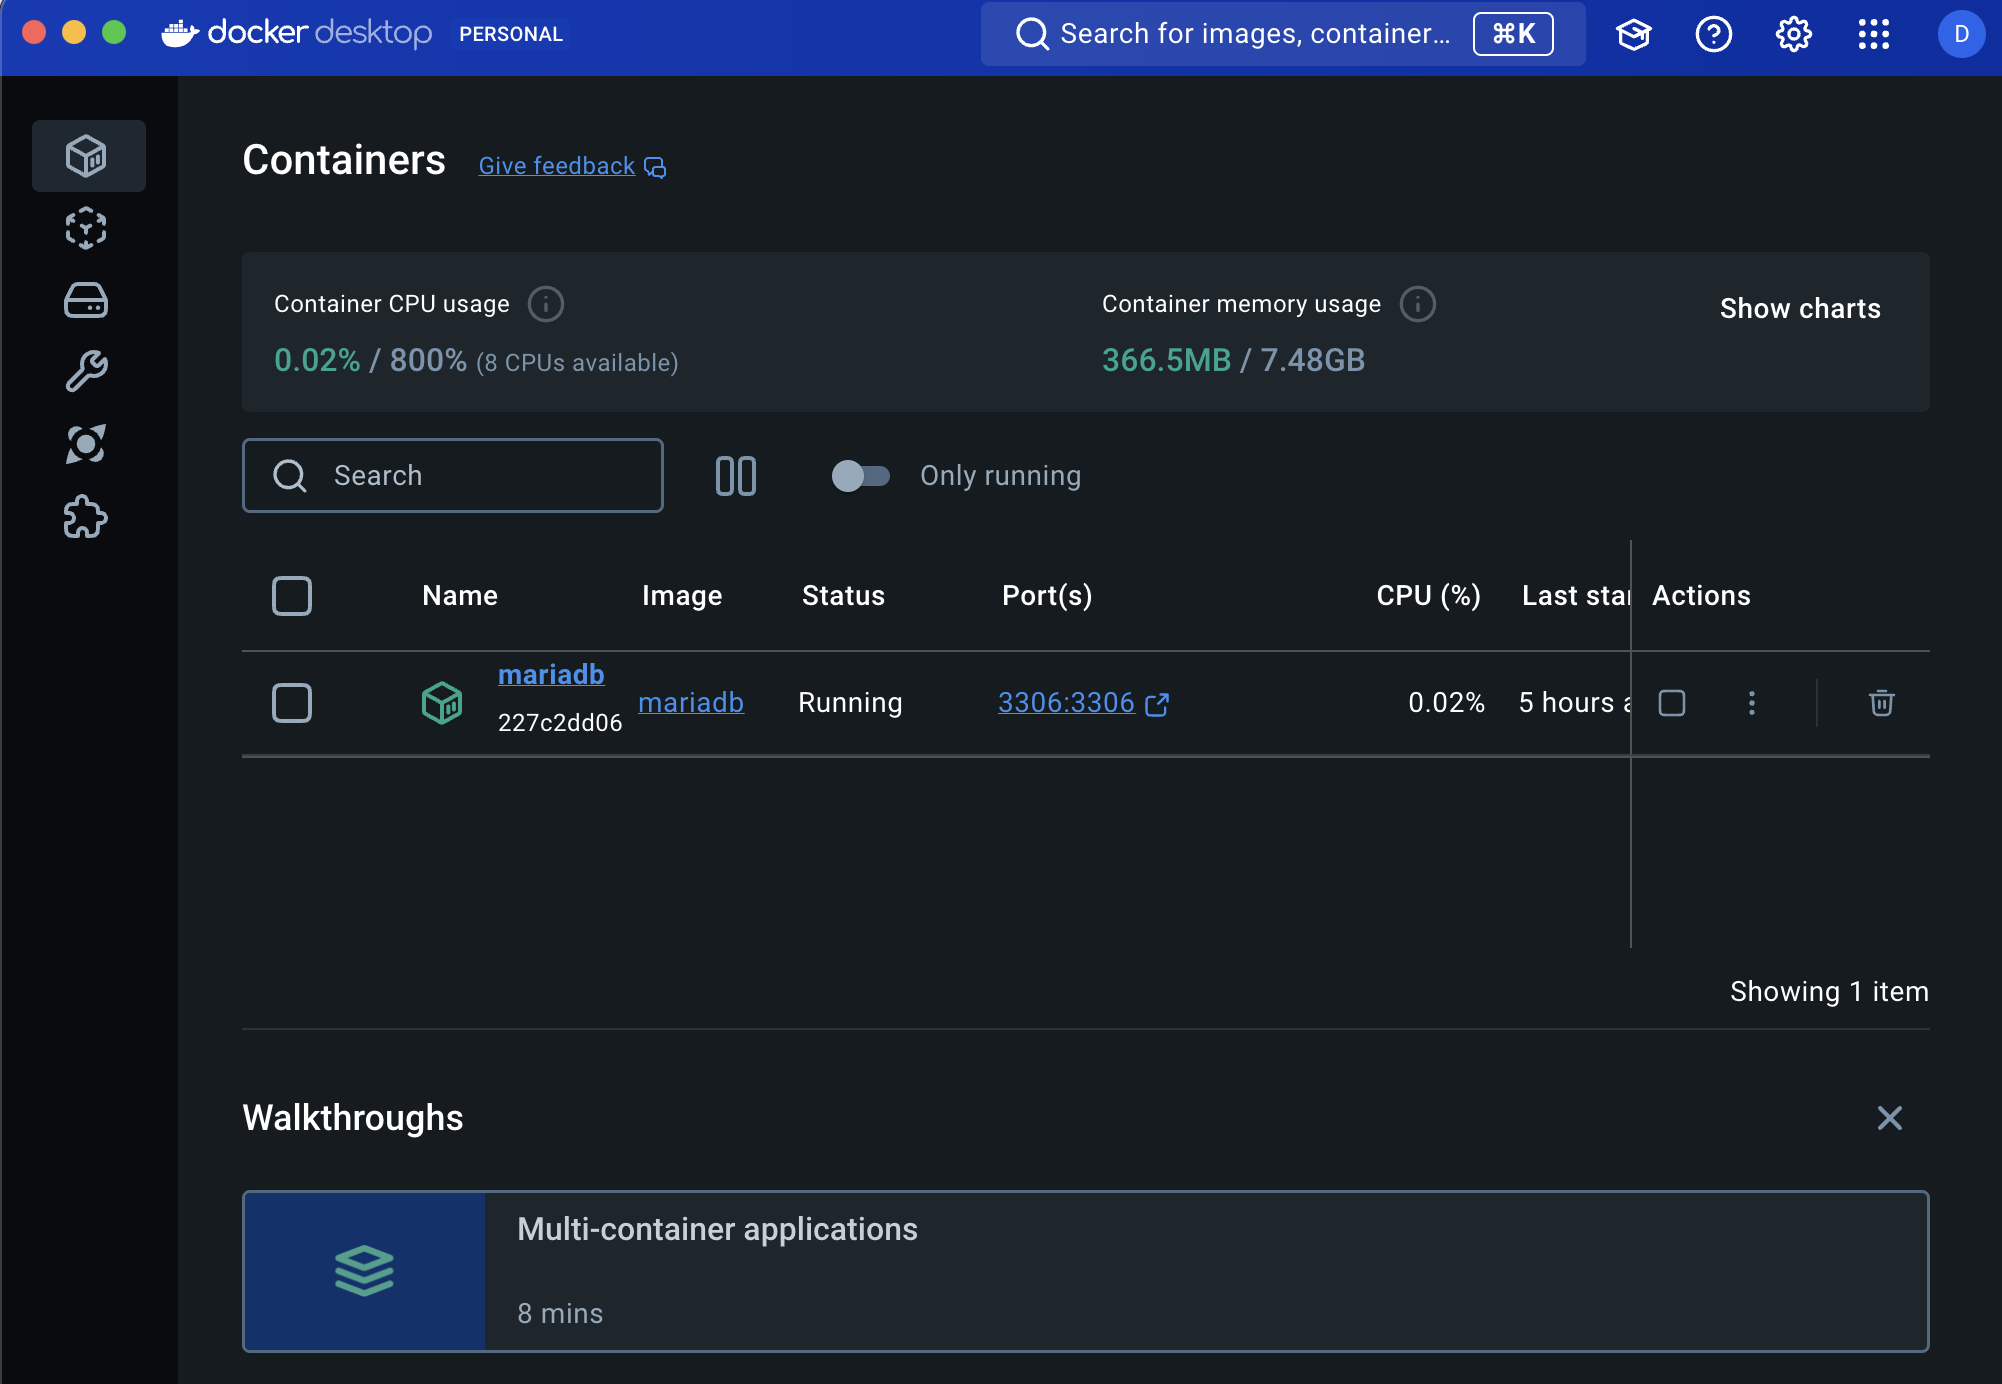Screen dimensions: 2002x1384
Task: Open the apps grid menu in header
Action: 1873,35
